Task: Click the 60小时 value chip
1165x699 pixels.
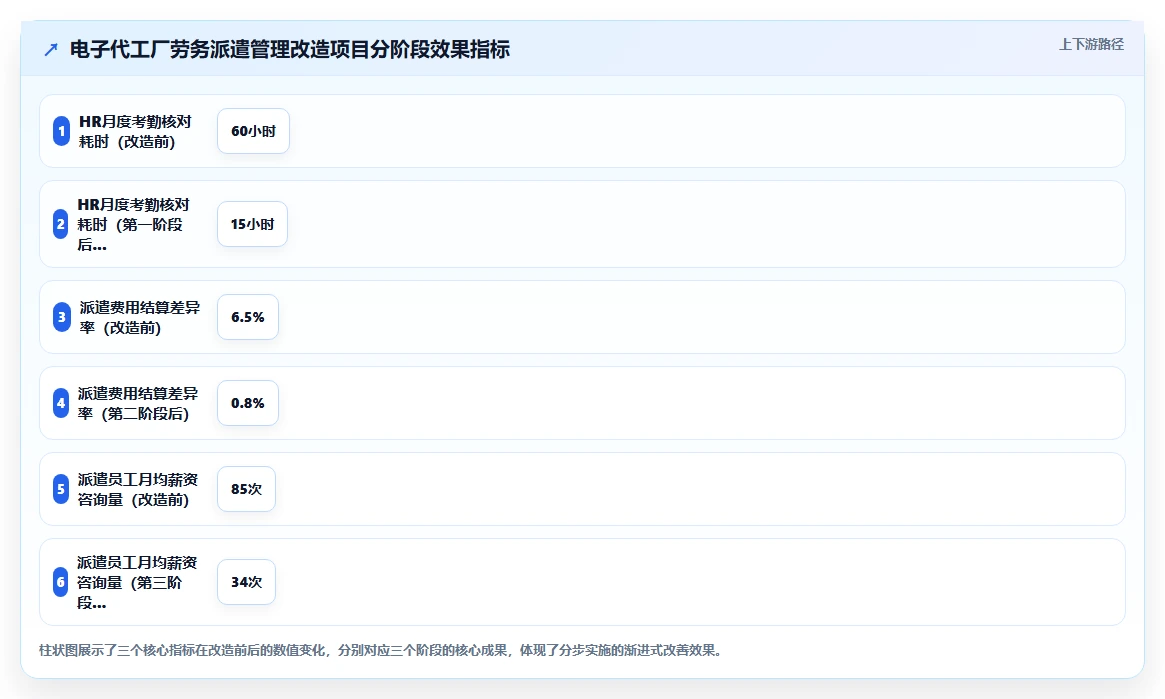Action: pyautogui.click(x=253, y=131)
